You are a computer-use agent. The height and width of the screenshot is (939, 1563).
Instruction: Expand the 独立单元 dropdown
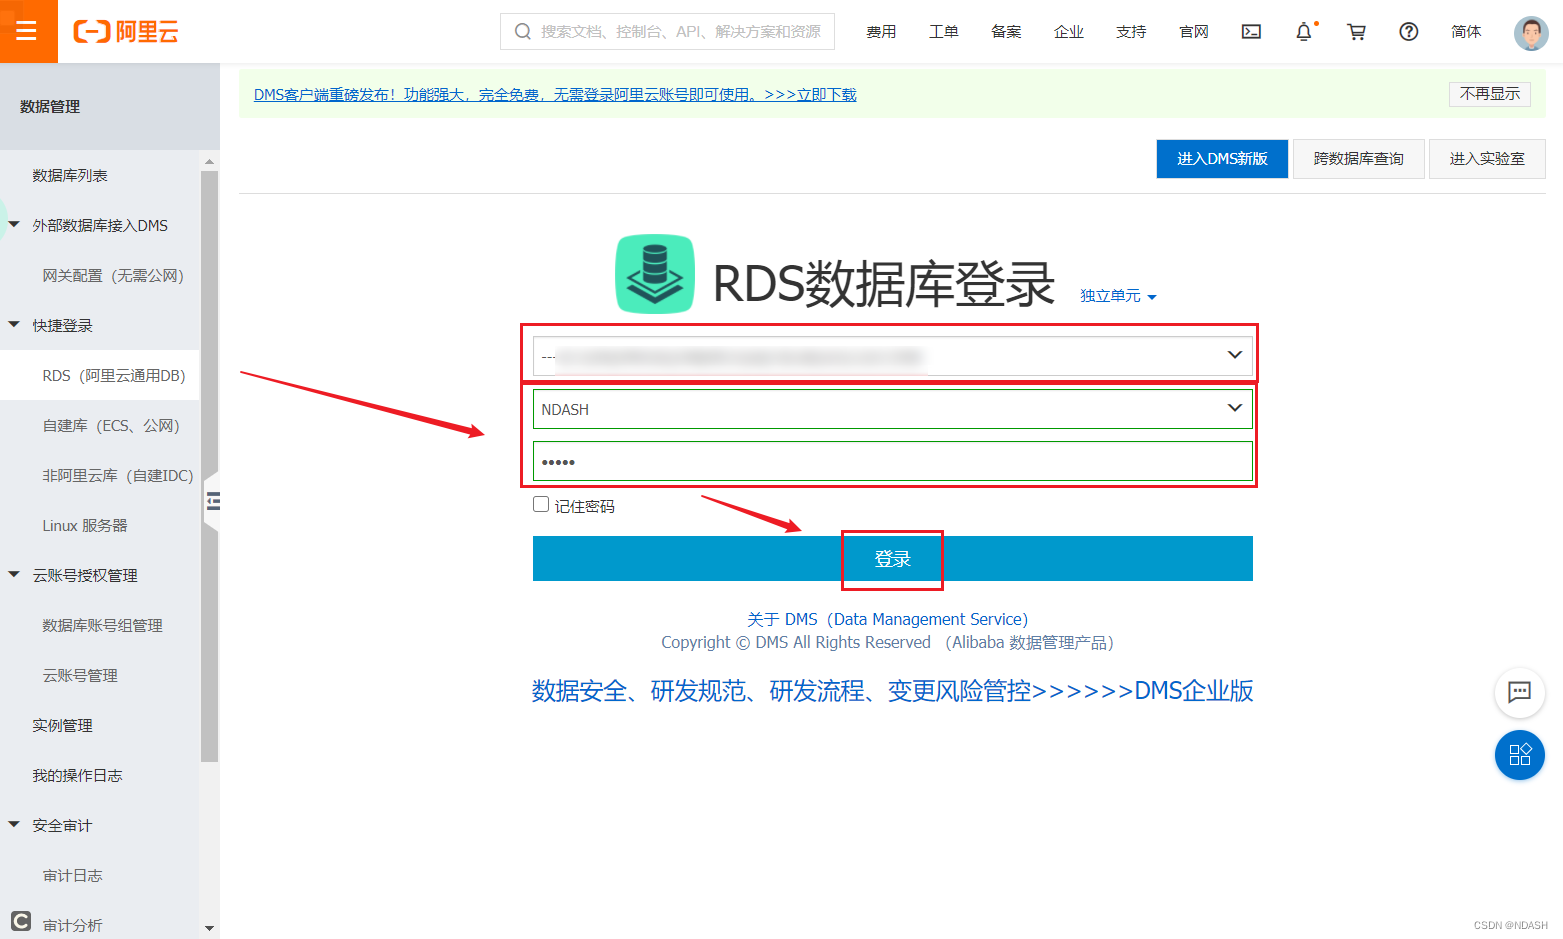(x=1118, y=296)
